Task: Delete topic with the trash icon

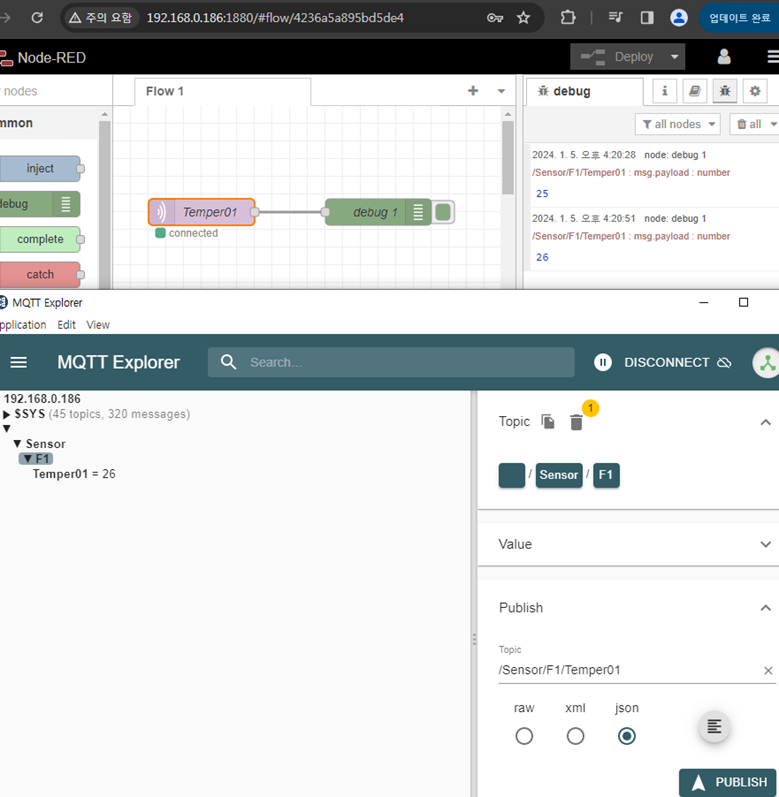Action: 576,422
